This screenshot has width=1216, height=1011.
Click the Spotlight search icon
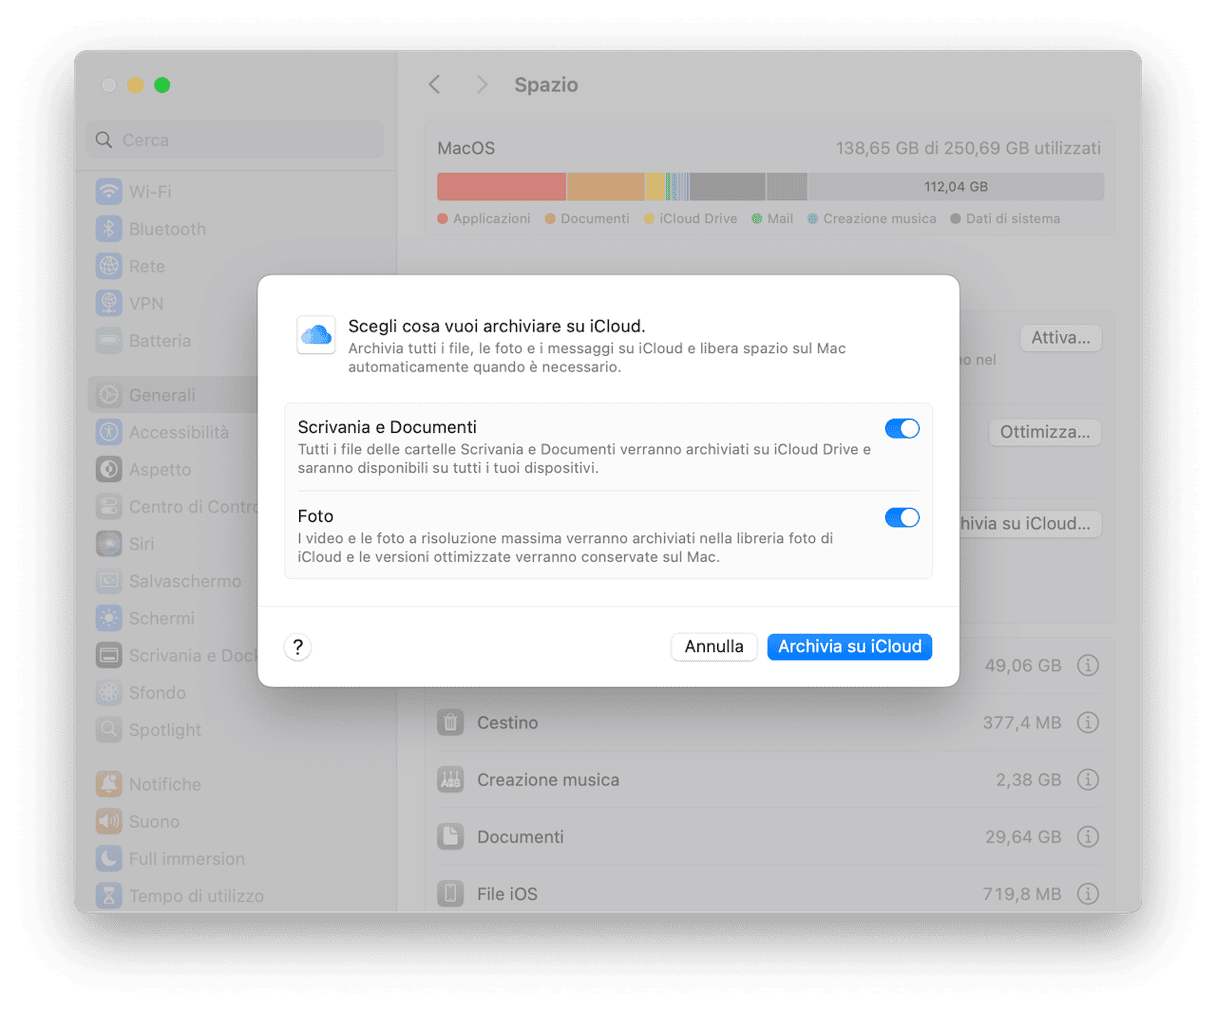pos(109,730)
